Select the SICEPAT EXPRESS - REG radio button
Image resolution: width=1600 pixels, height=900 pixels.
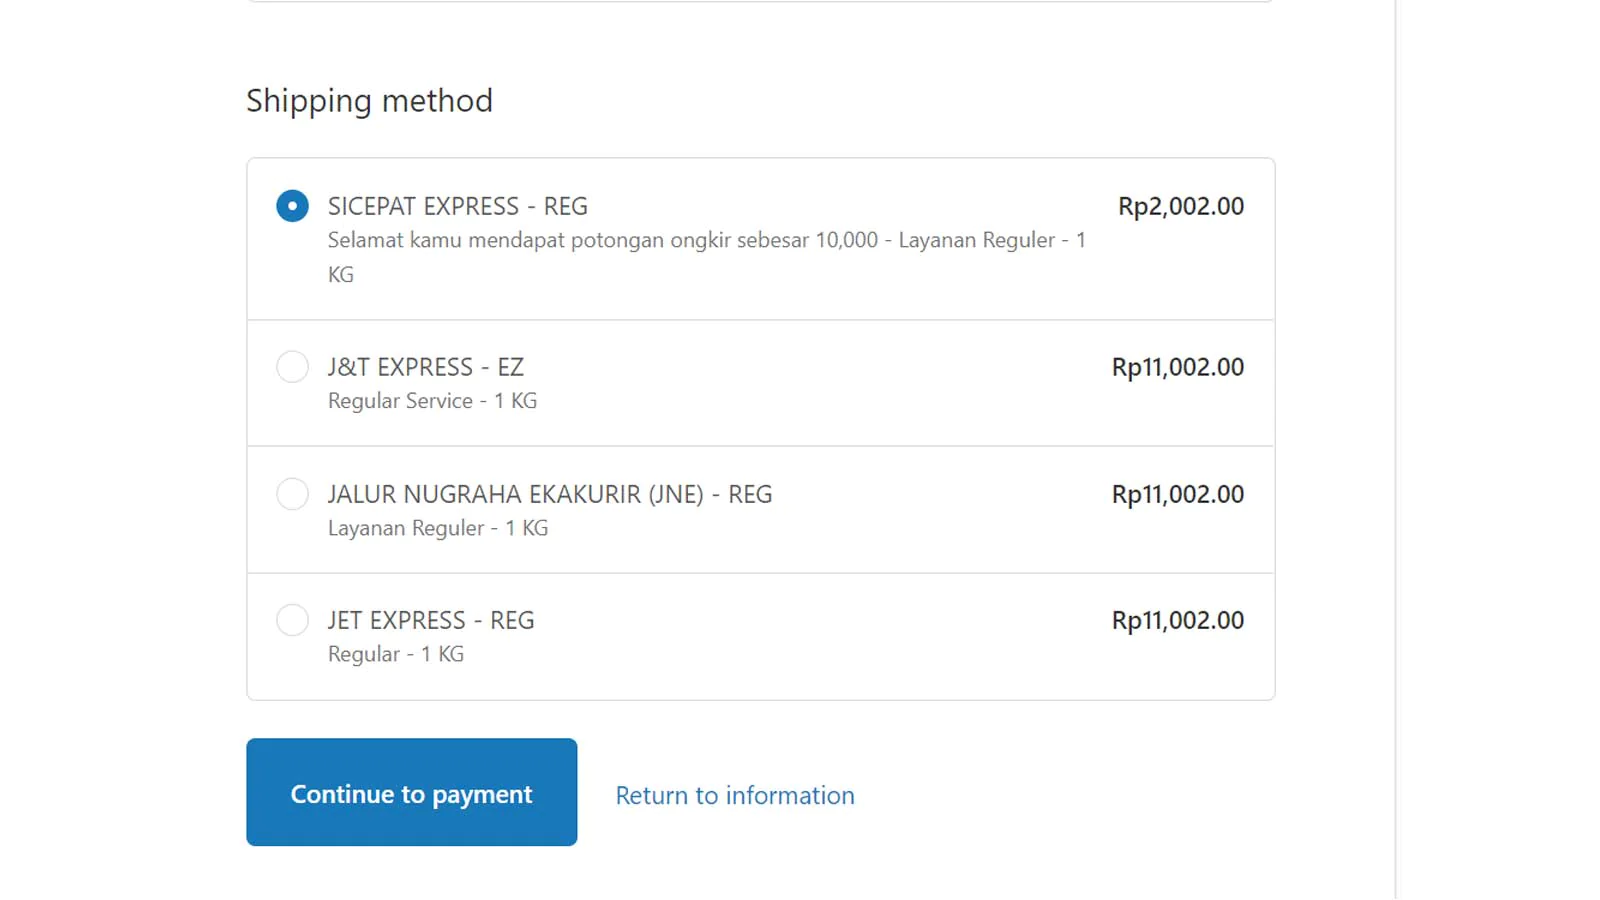tap(292, 206)
